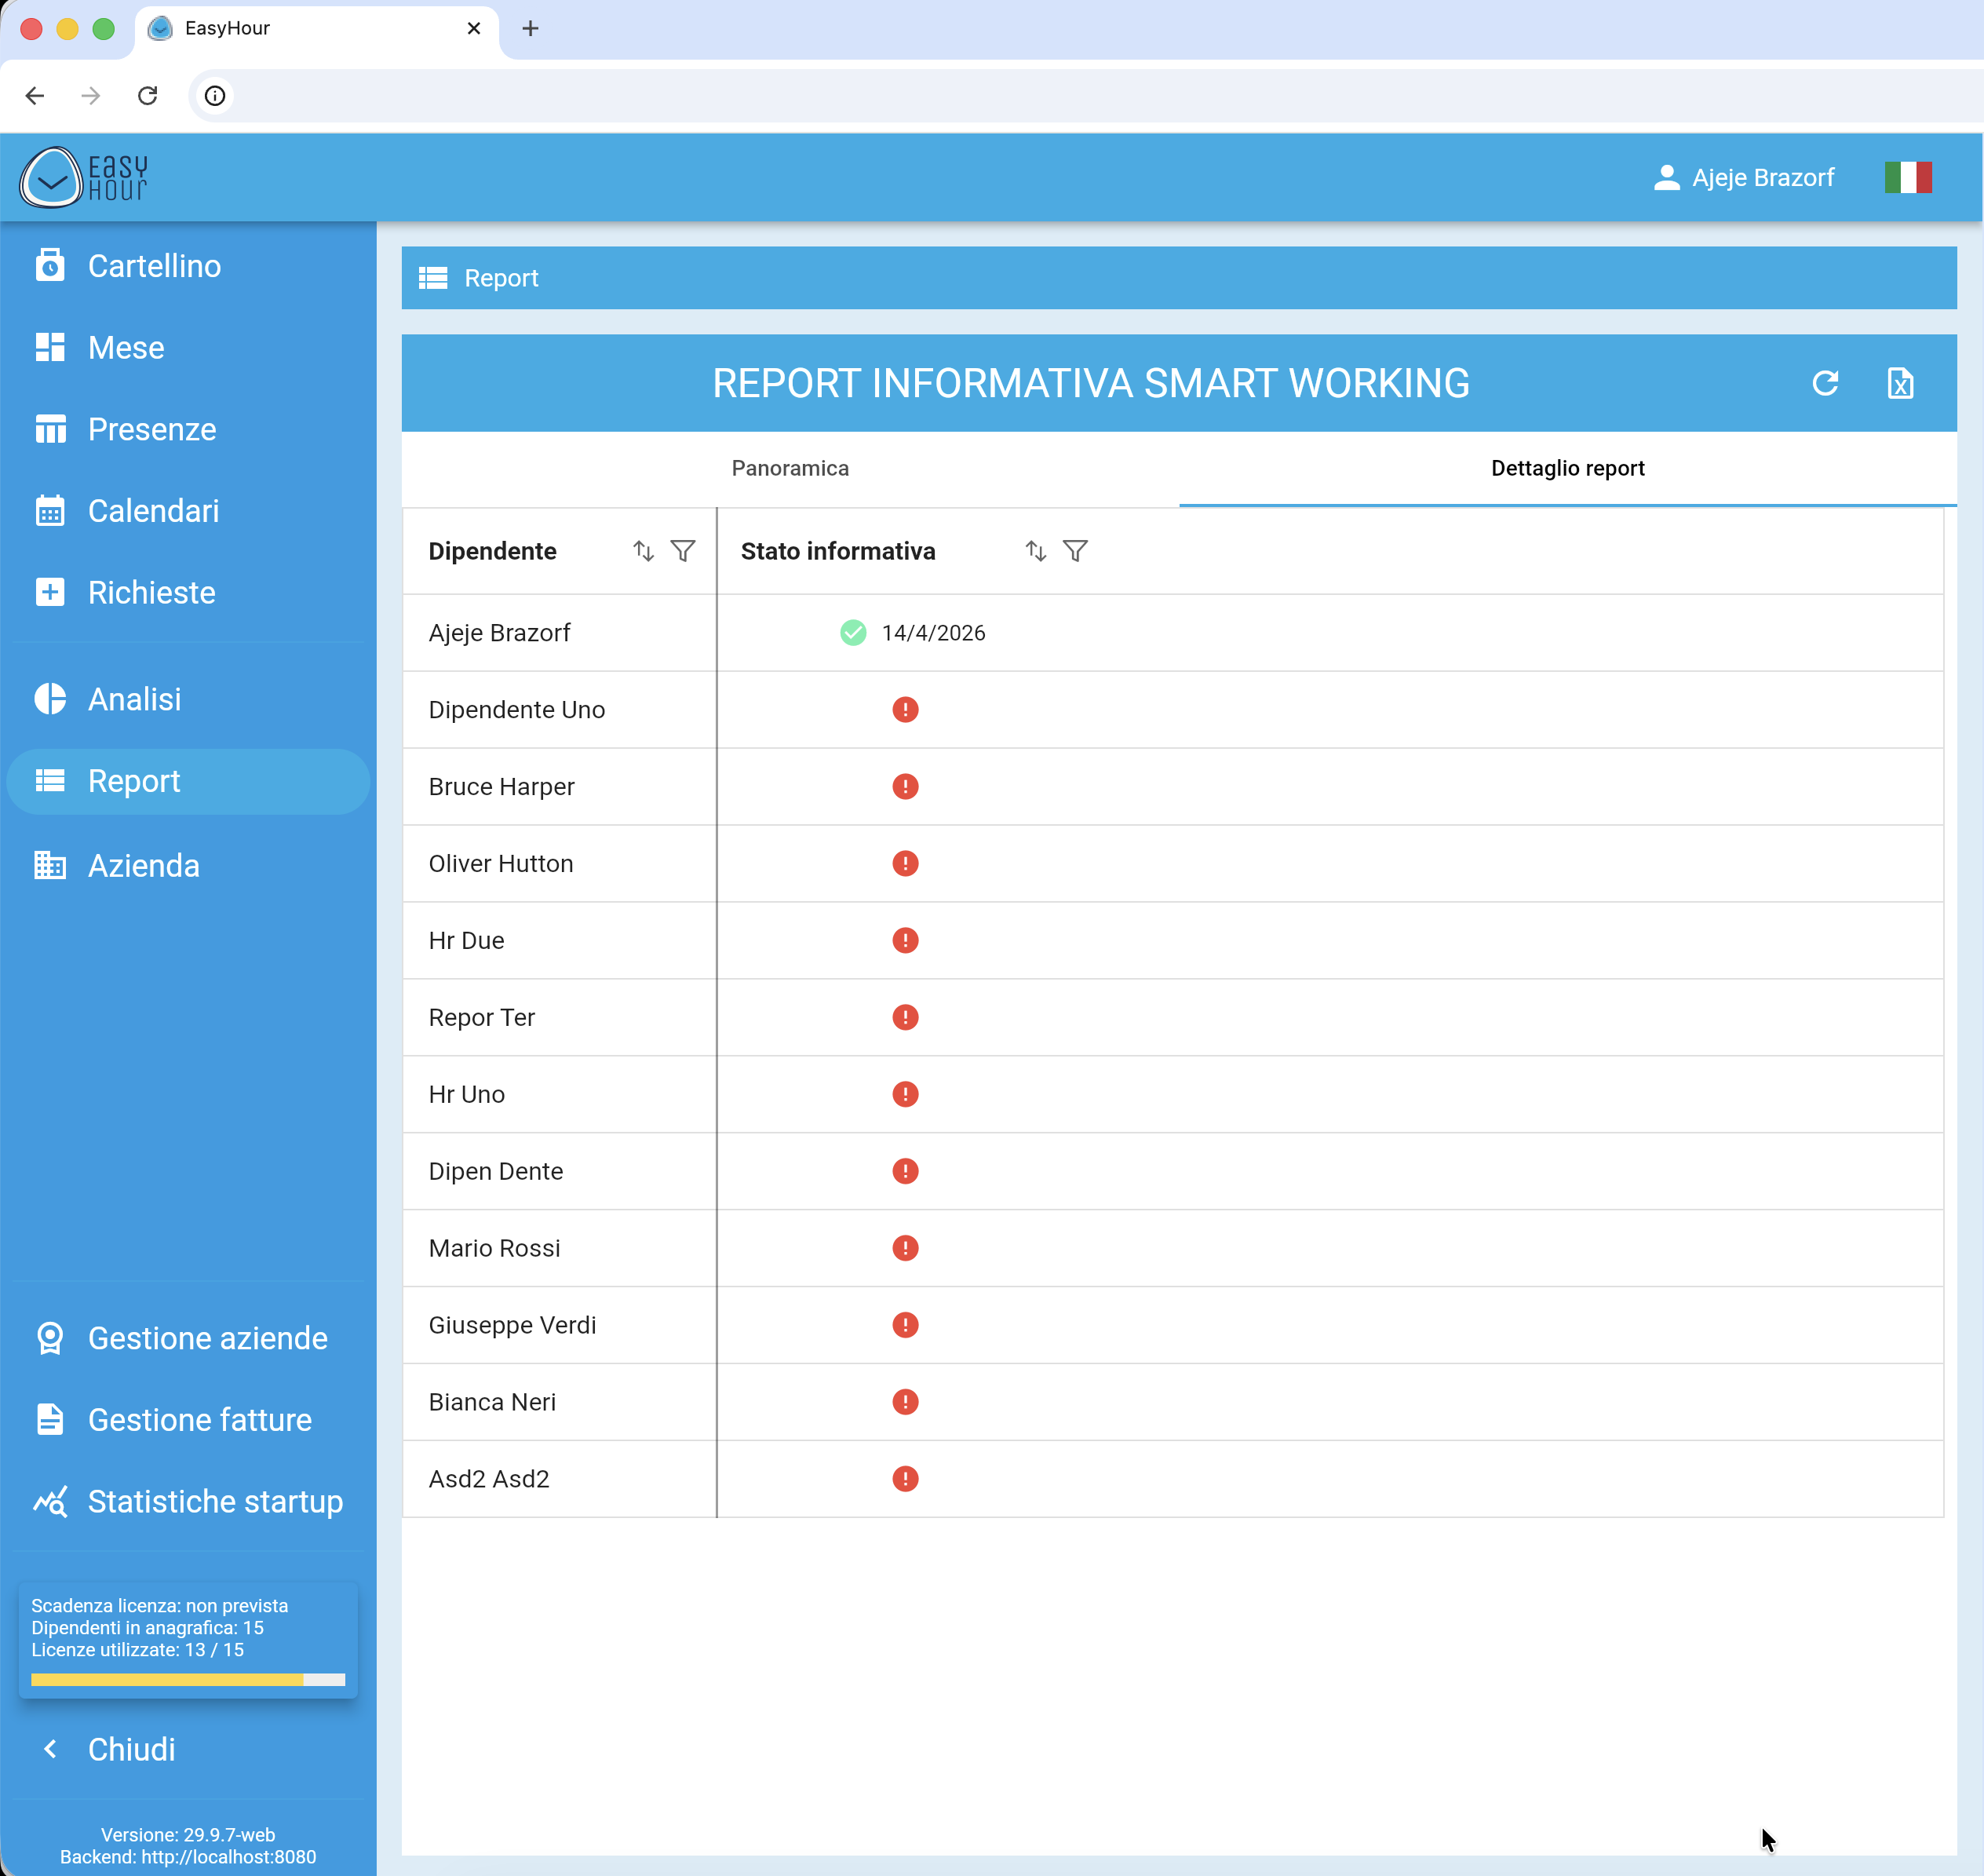Switch to the Panoramica tab

tap(790, 468)
